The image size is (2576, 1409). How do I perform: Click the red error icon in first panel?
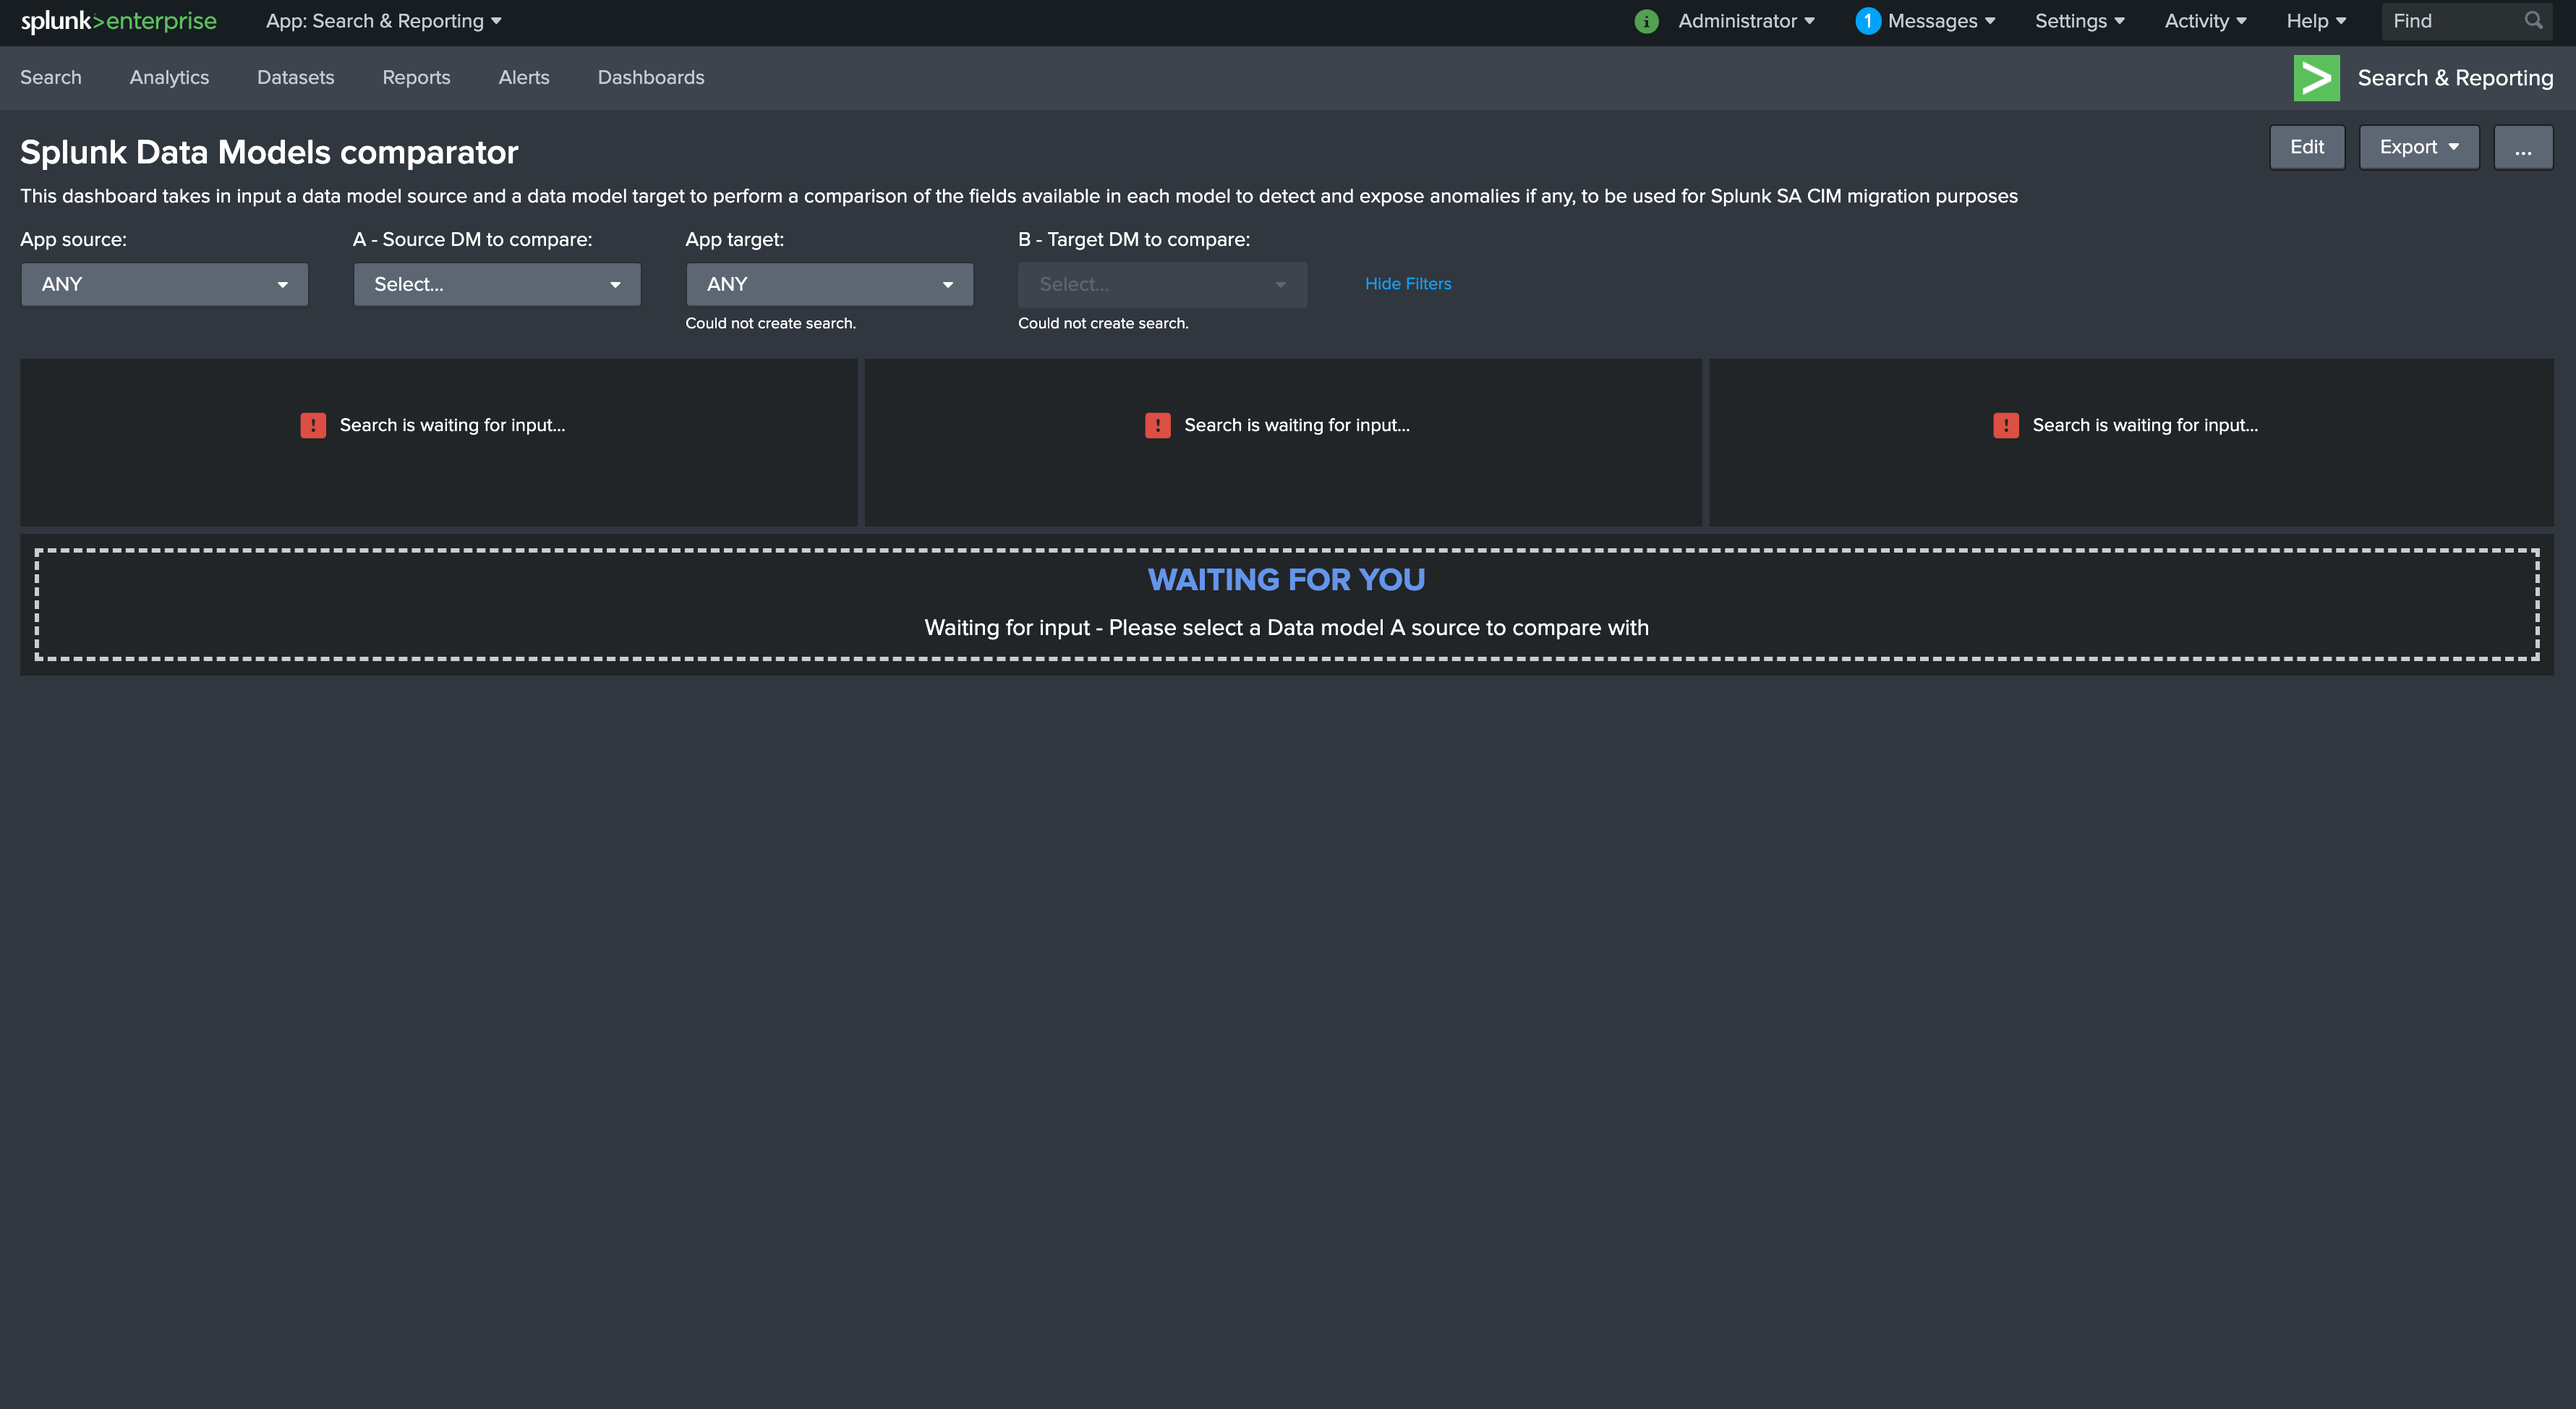[x=313, y=425]
